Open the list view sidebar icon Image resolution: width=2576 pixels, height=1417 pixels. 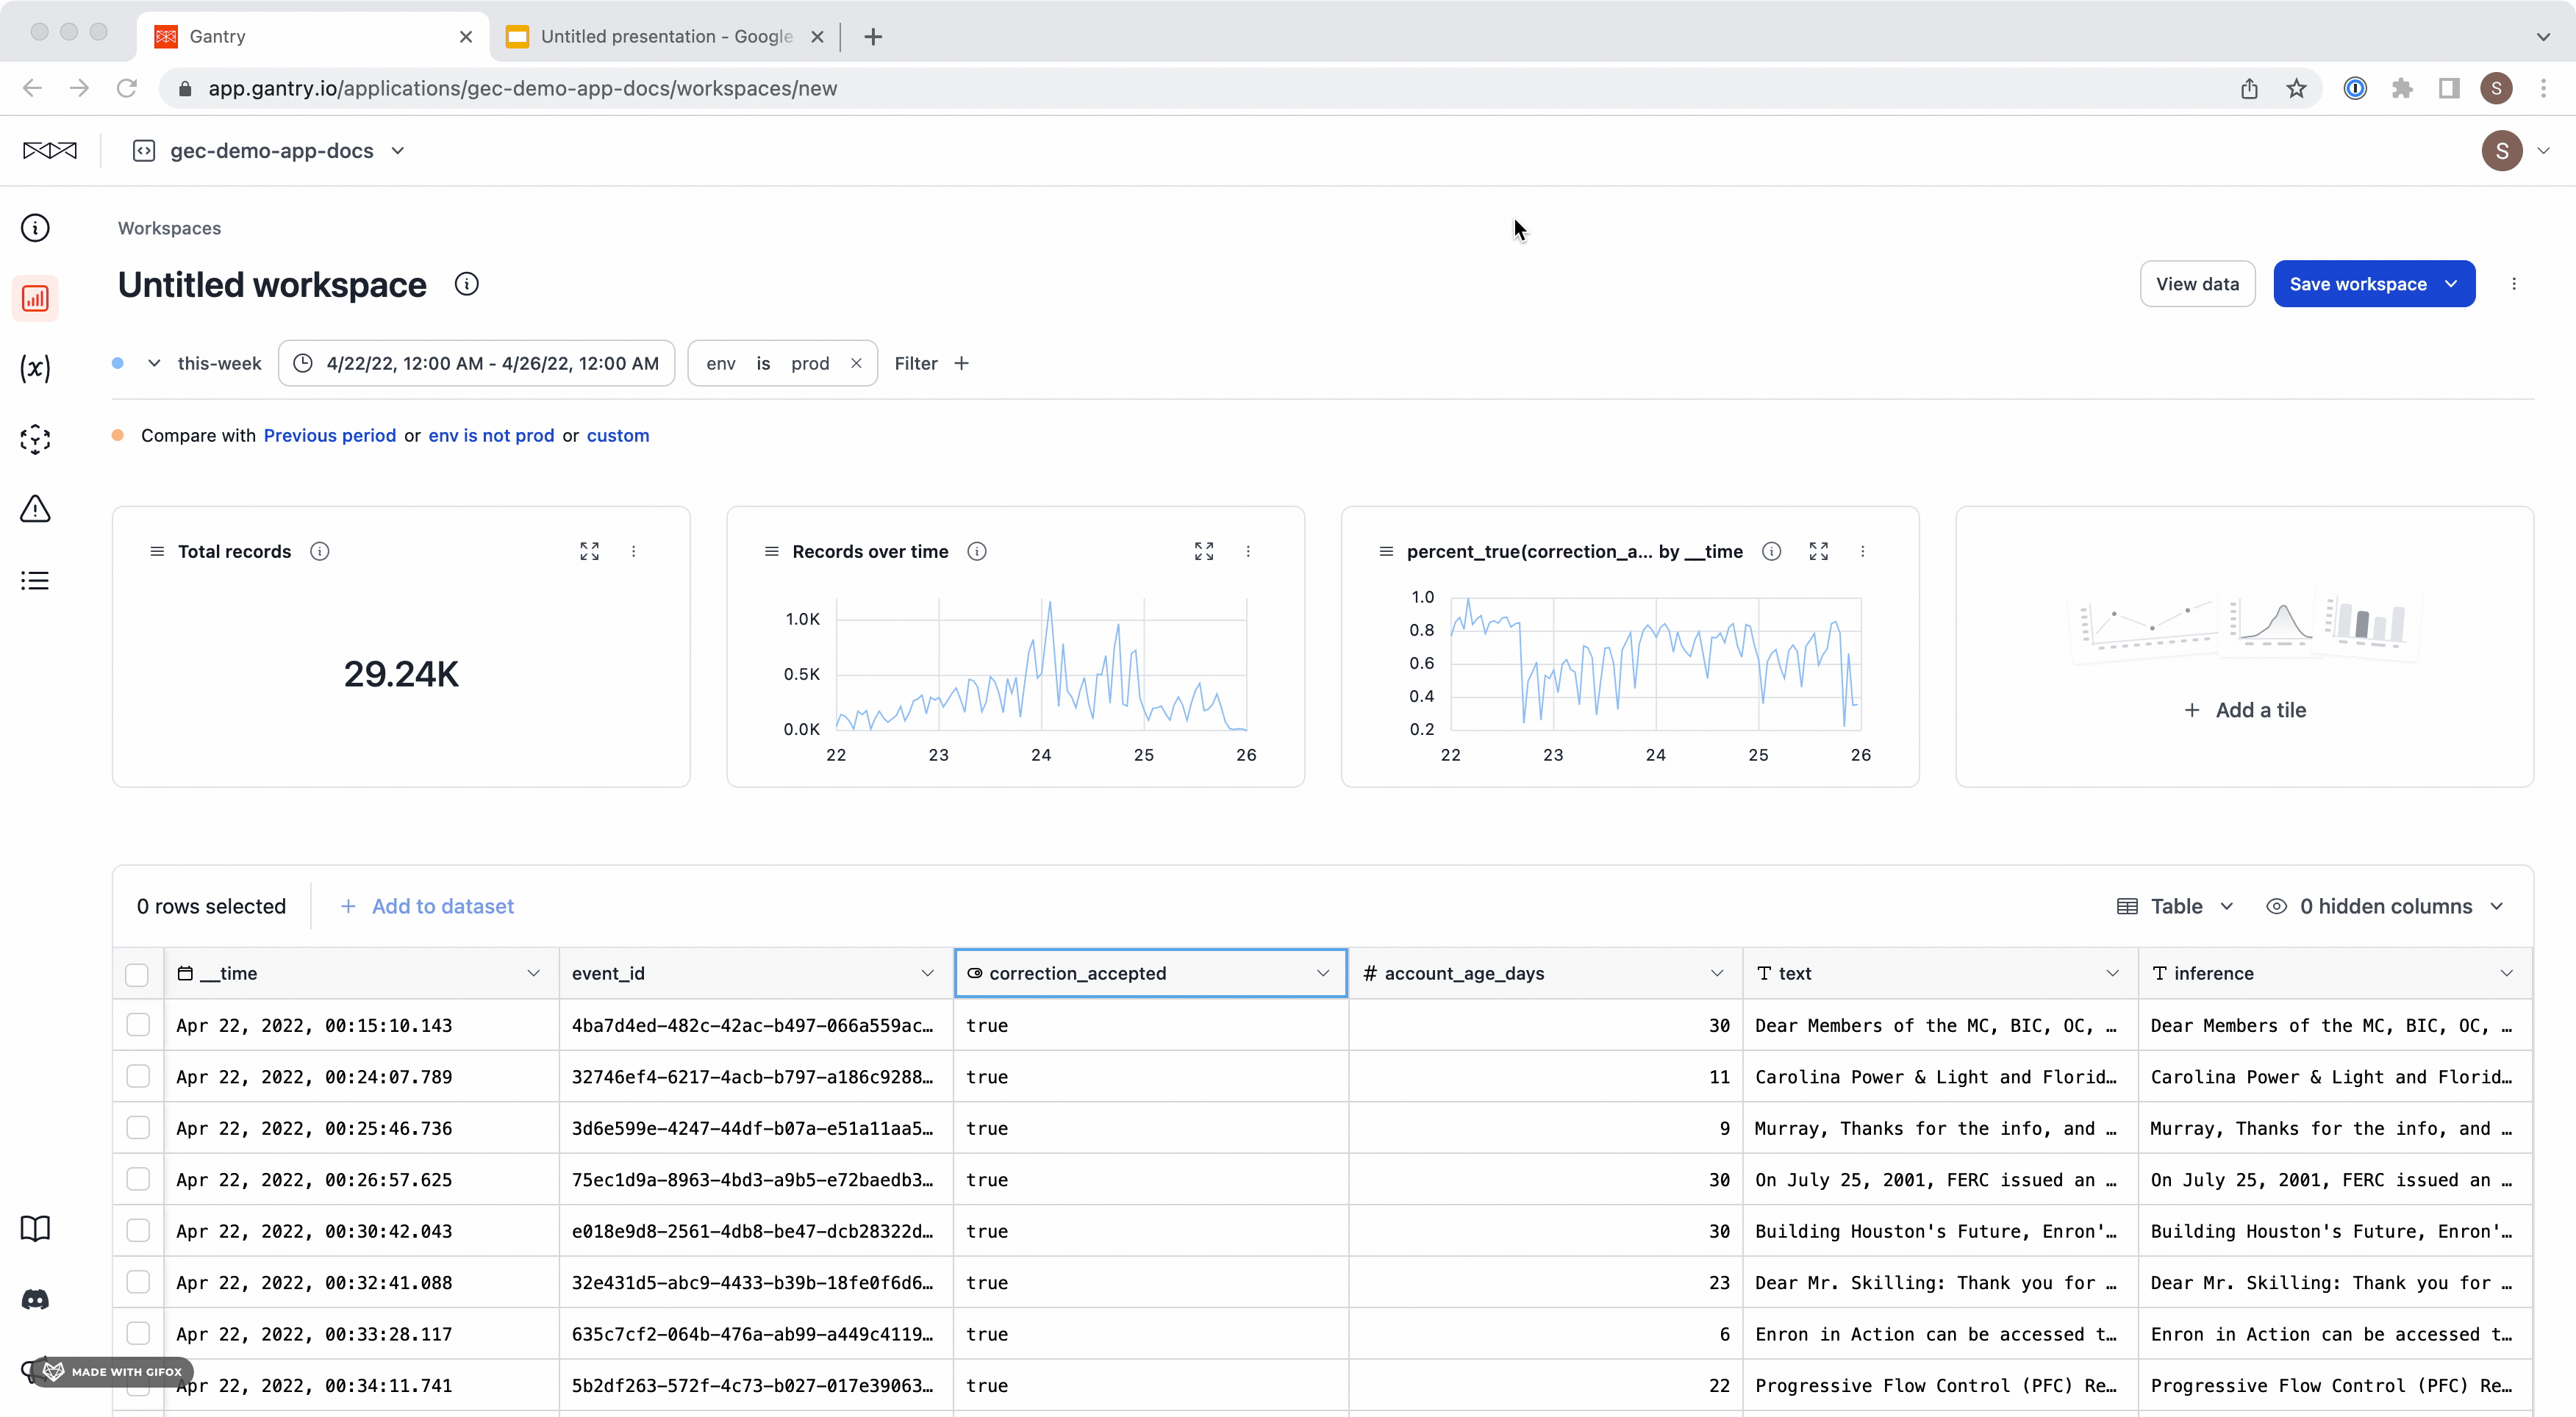tap(35, 581)
